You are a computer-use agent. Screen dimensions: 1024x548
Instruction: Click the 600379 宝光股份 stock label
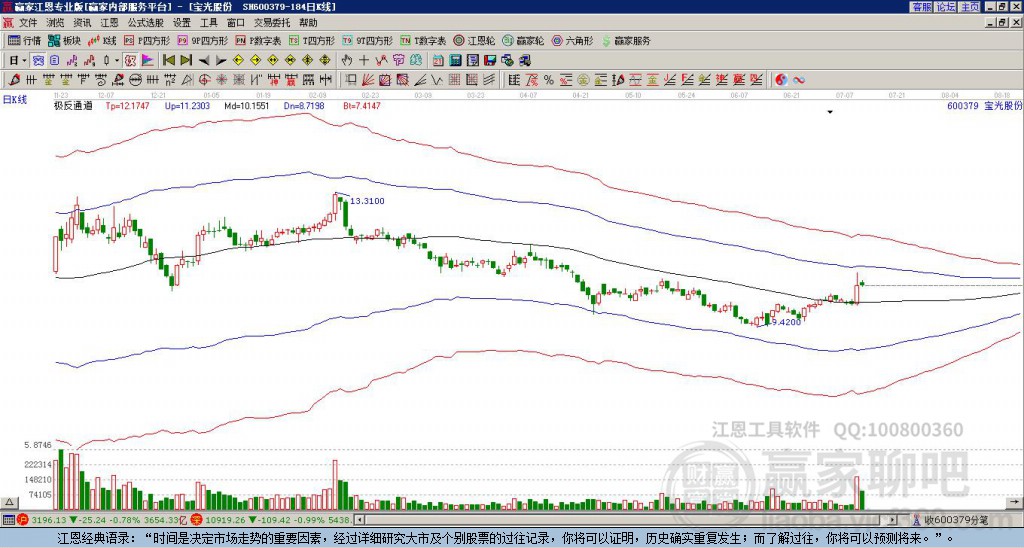(x=984, y=105)
